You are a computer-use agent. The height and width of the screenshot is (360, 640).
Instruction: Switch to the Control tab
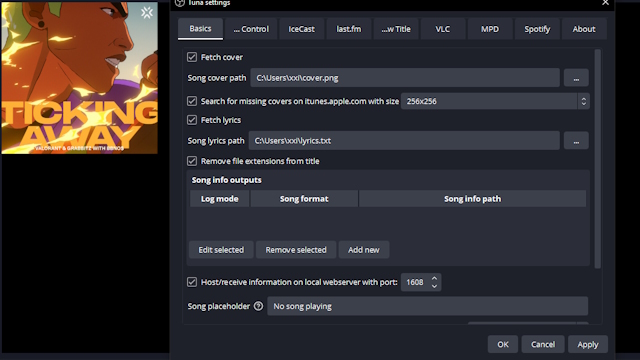(251, 29)
